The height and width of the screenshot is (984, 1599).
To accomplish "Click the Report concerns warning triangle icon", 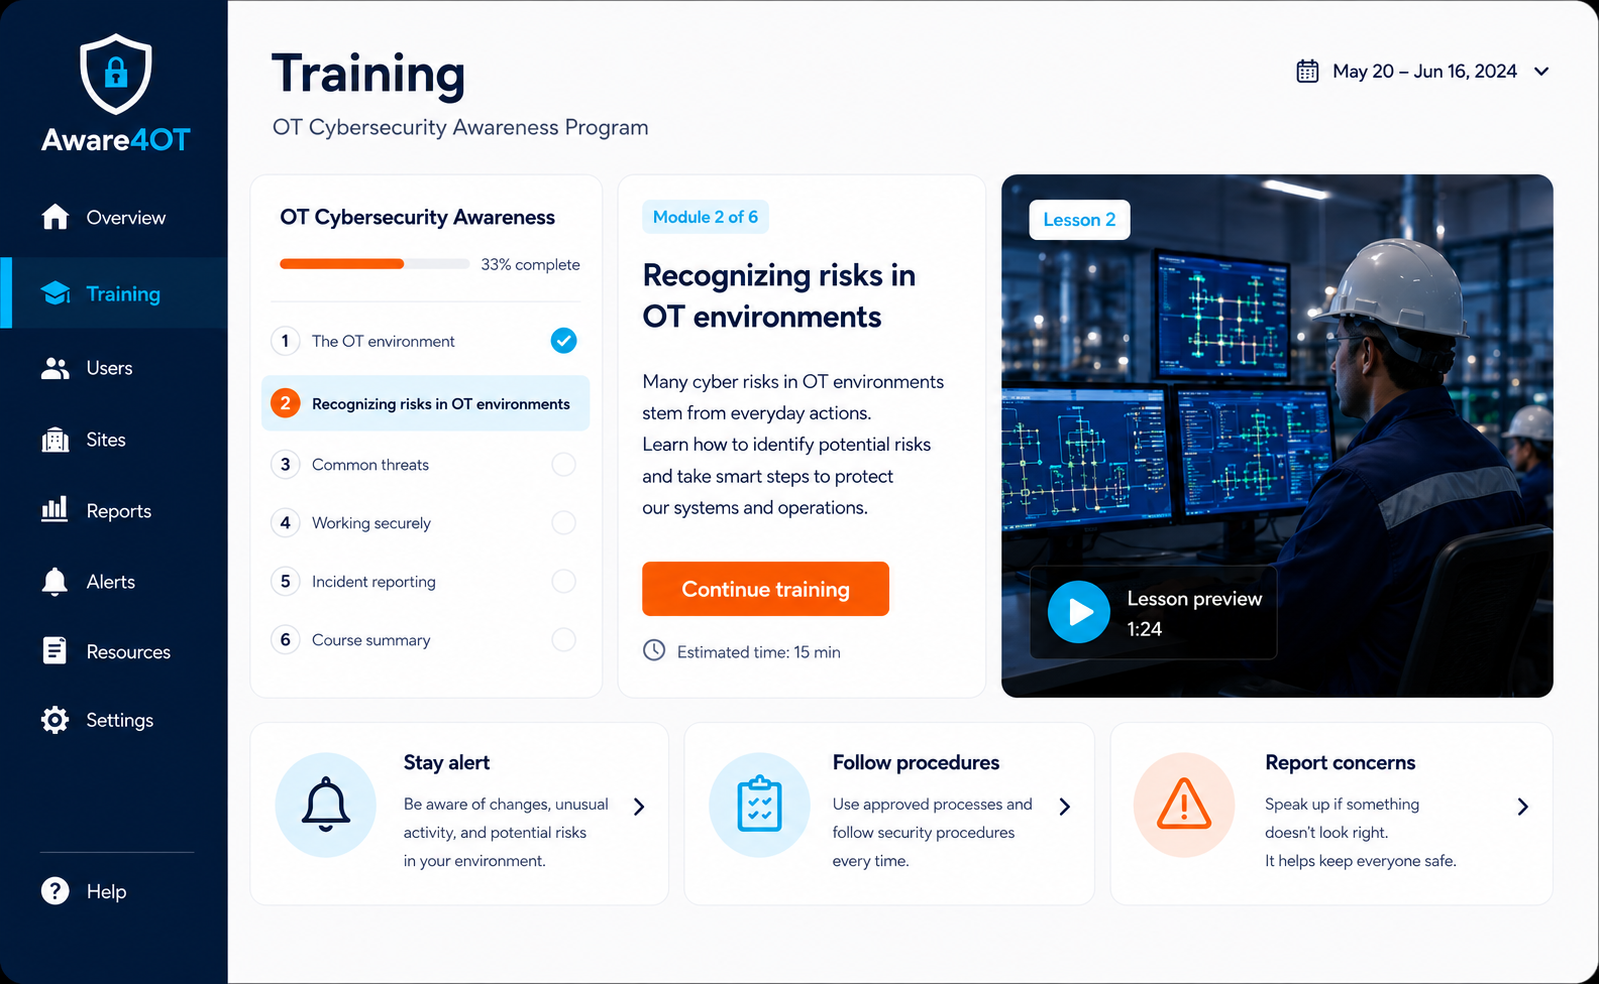I will tap(1184, 805).
